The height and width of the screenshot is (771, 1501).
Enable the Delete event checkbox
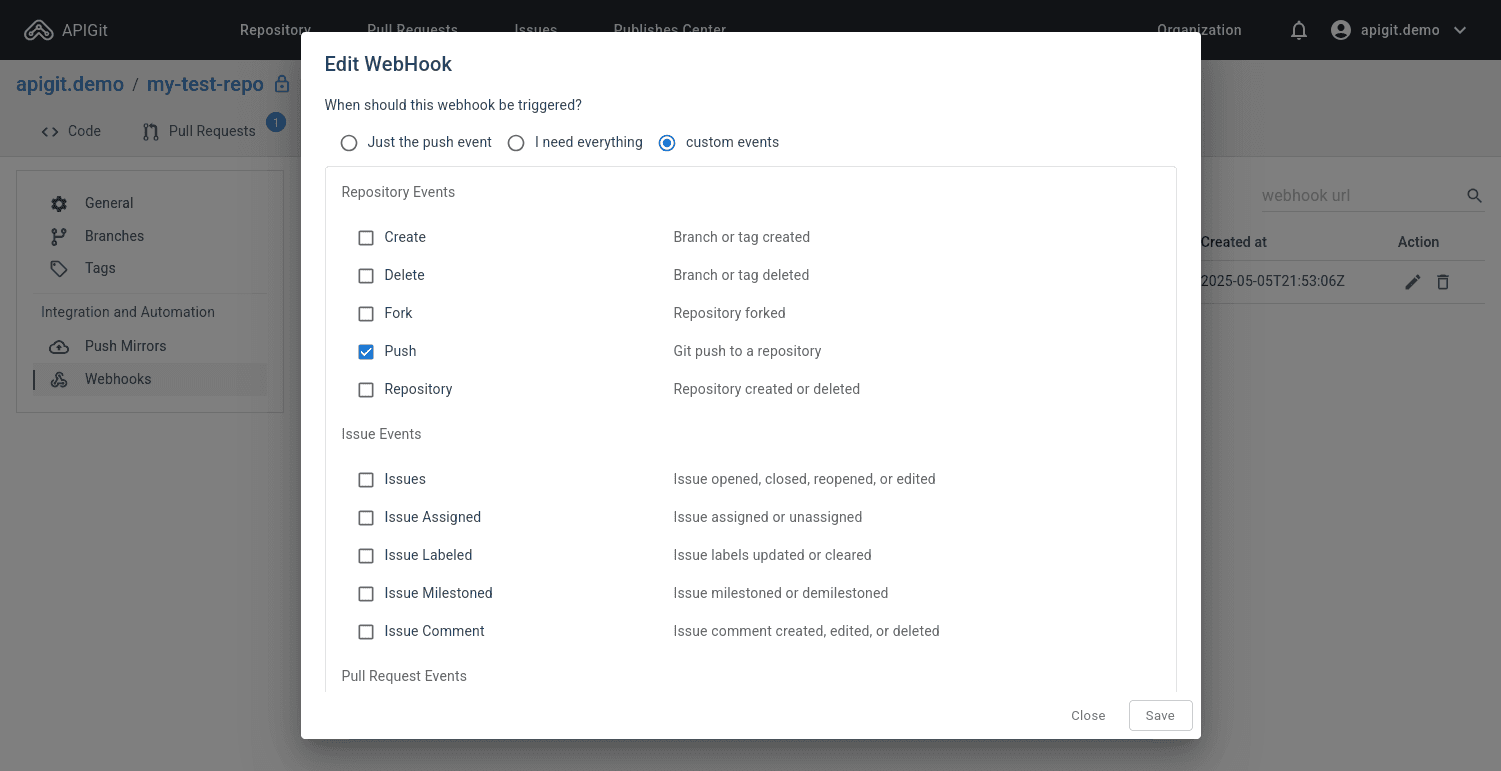point(366,276)
